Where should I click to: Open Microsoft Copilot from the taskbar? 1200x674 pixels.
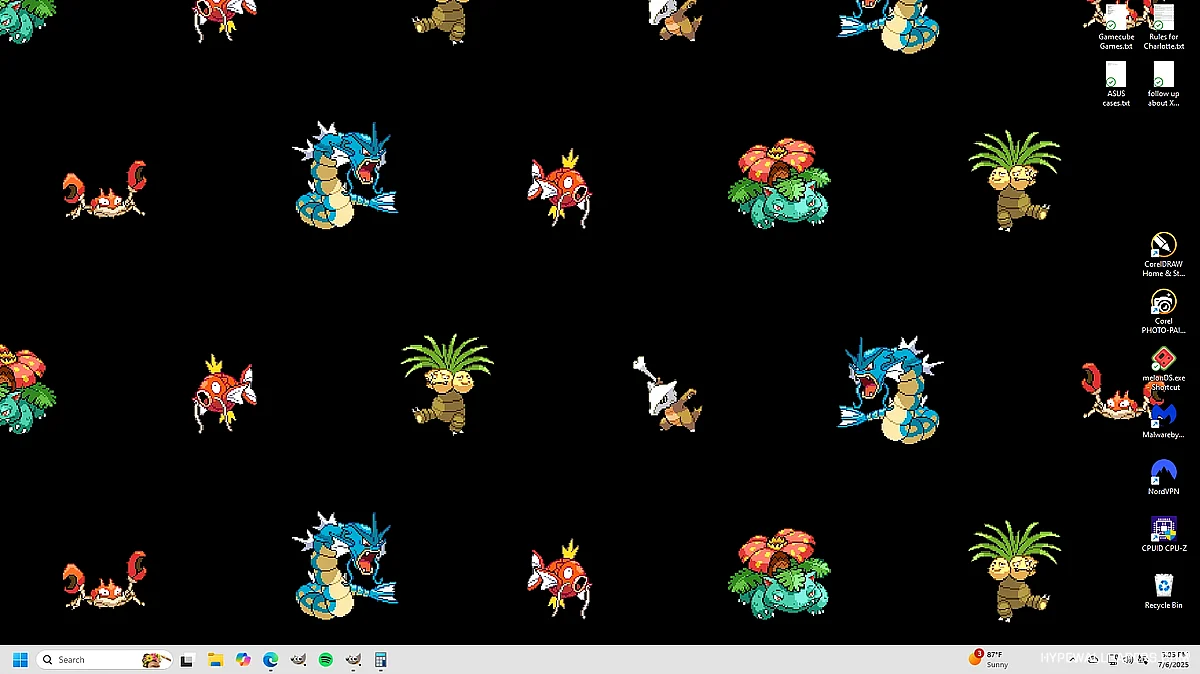(243, 660)
